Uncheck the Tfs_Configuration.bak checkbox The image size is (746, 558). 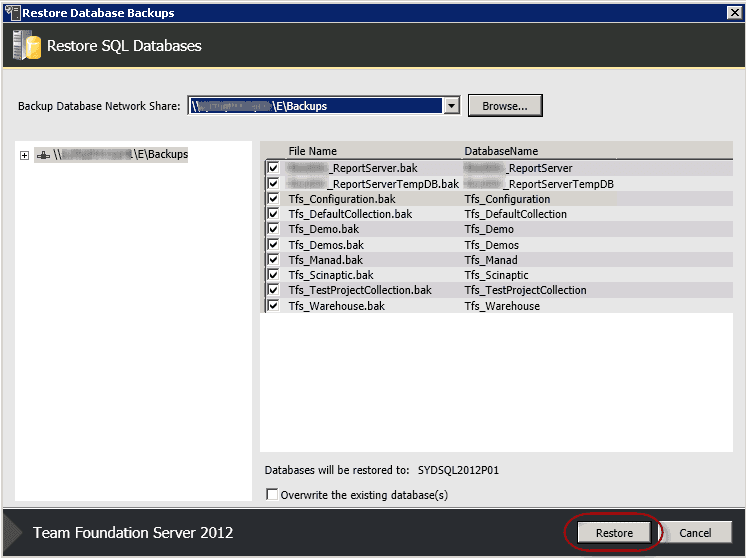[x=273, y=199]
